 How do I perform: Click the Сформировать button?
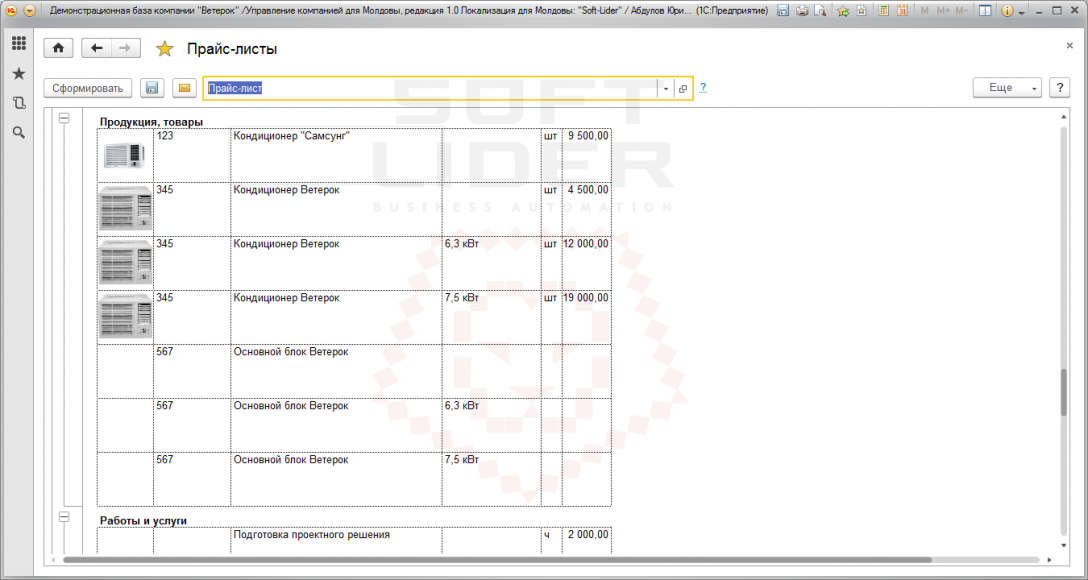click(x=87, y=88)
